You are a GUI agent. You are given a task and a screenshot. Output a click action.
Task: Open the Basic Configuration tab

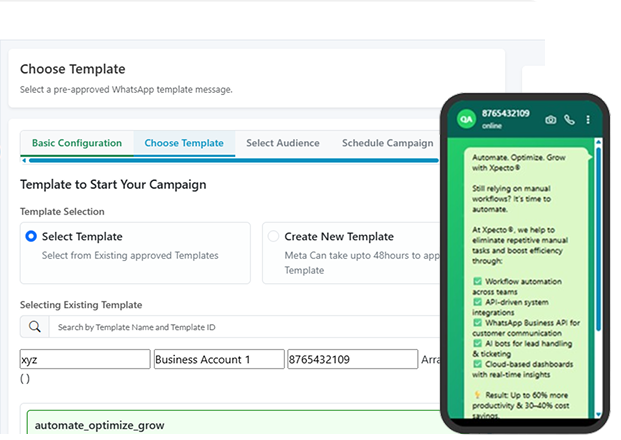[x=77, y=143]
